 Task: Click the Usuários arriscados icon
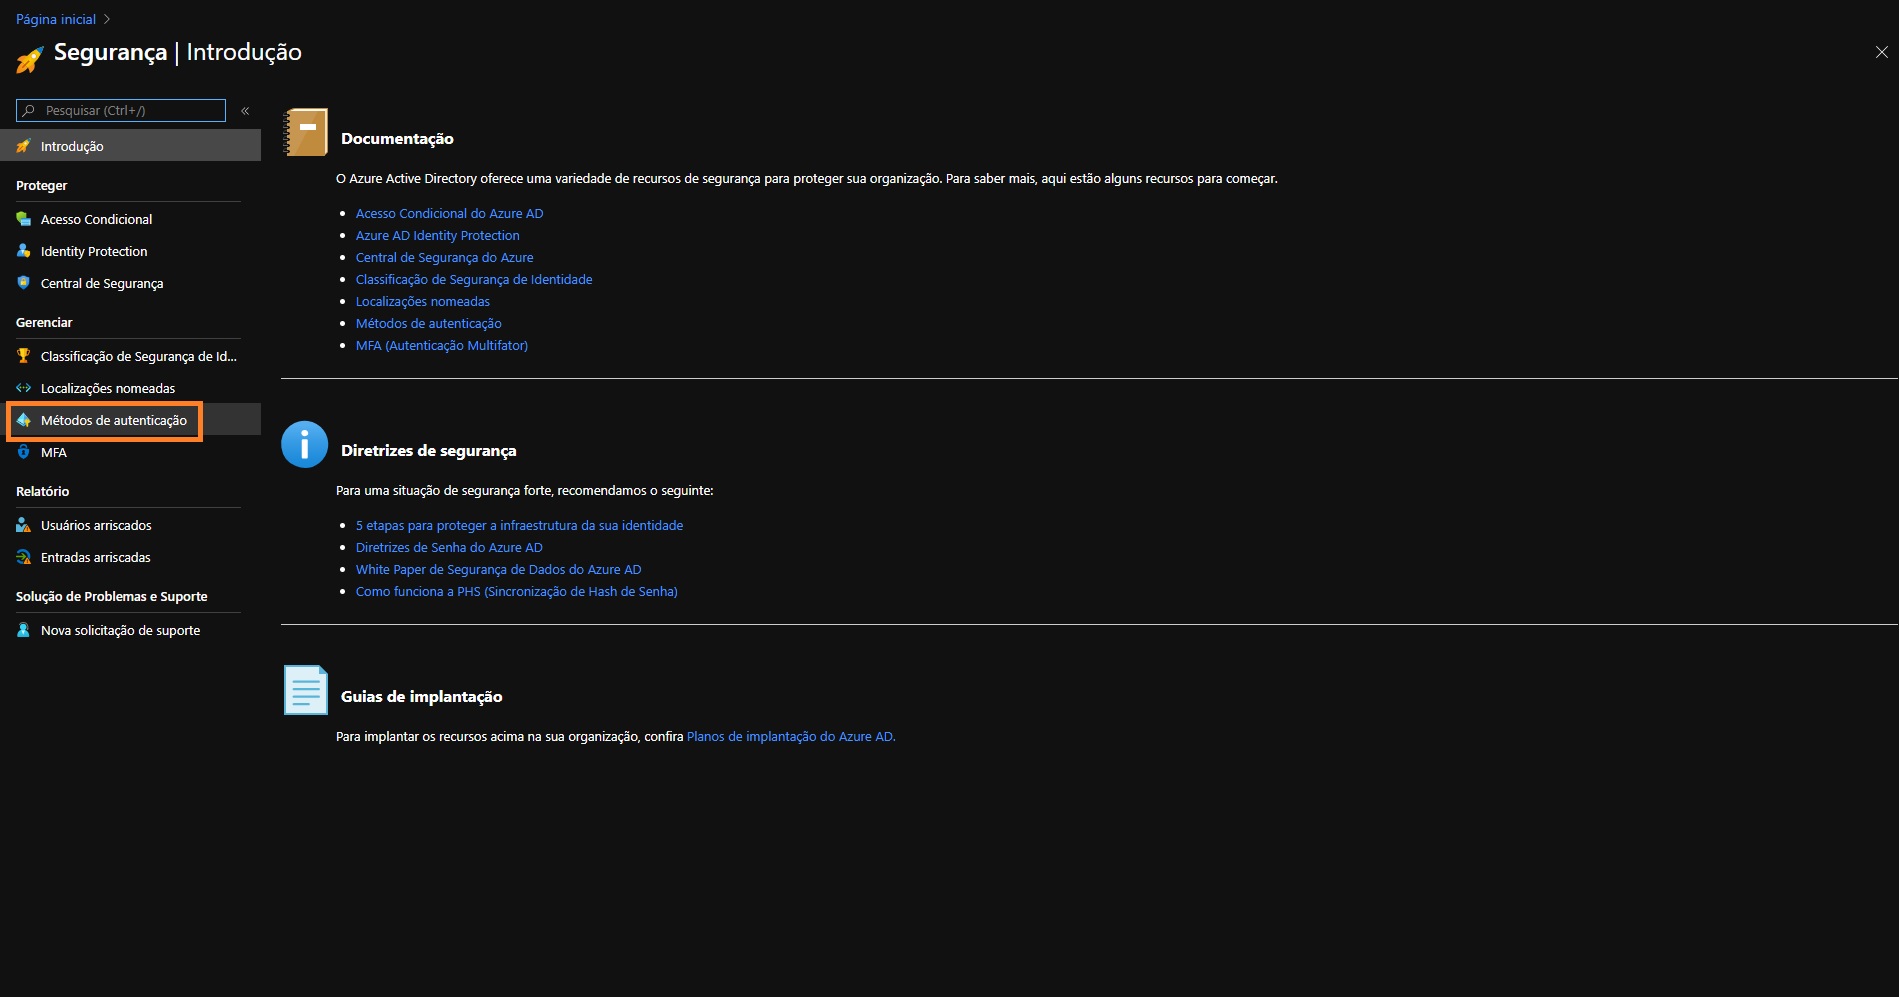point(23,525)
